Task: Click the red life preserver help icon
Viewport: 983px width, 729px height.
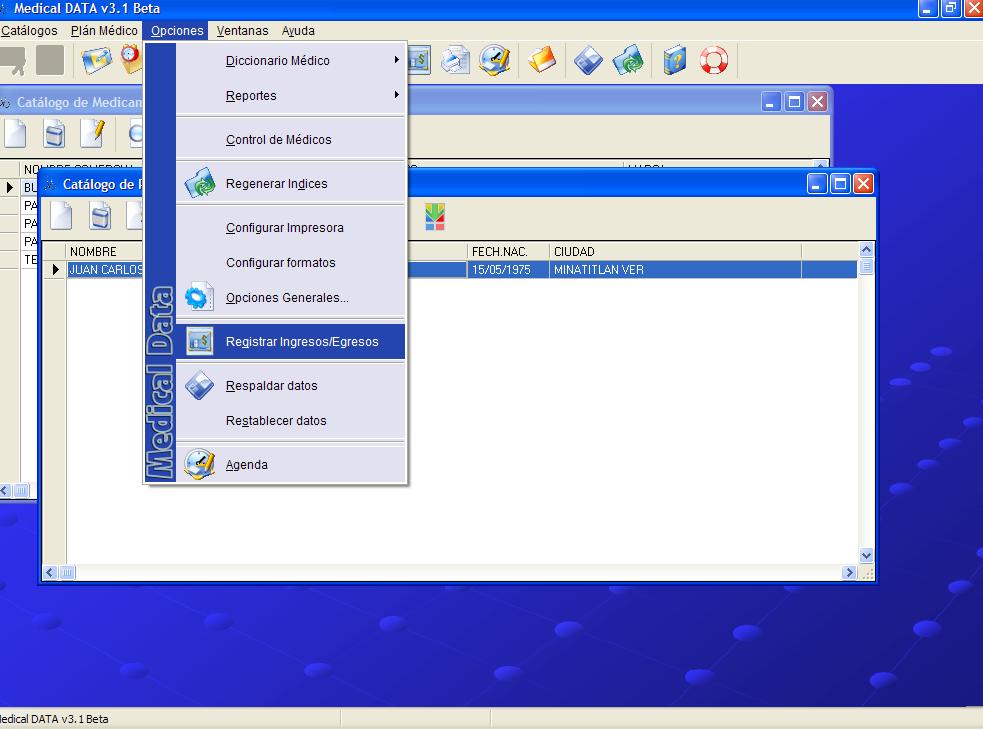Action: (714, 60)
